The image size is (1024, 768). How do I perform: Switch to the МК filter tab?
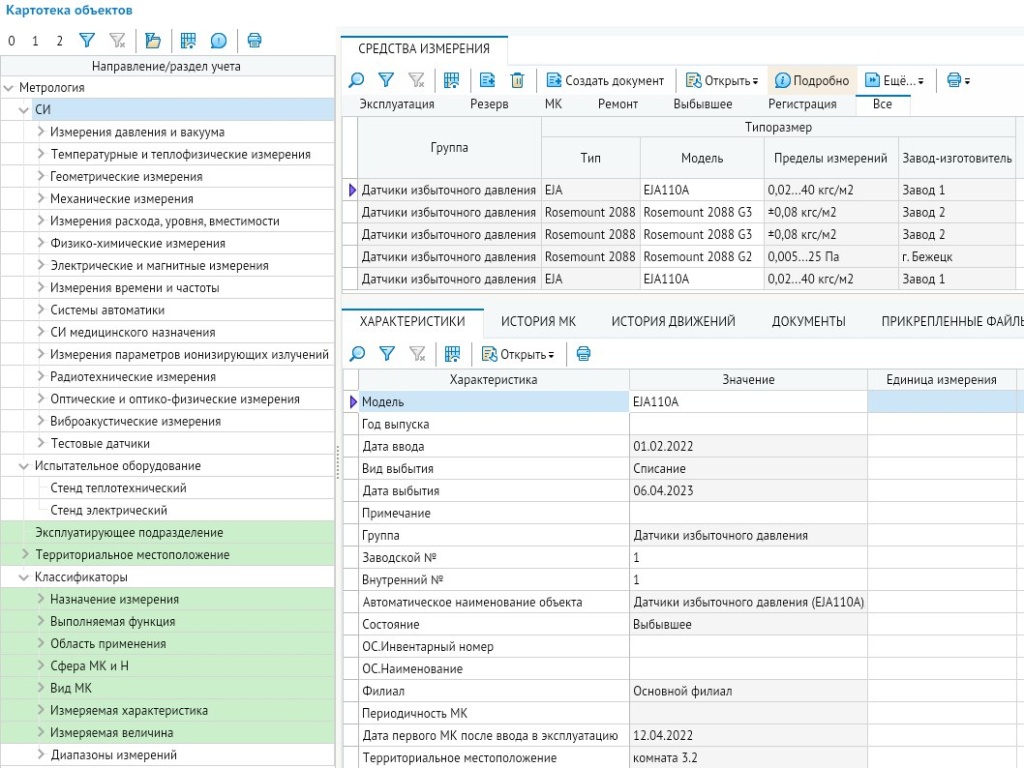pyautogui.click(x=553, y=104)
